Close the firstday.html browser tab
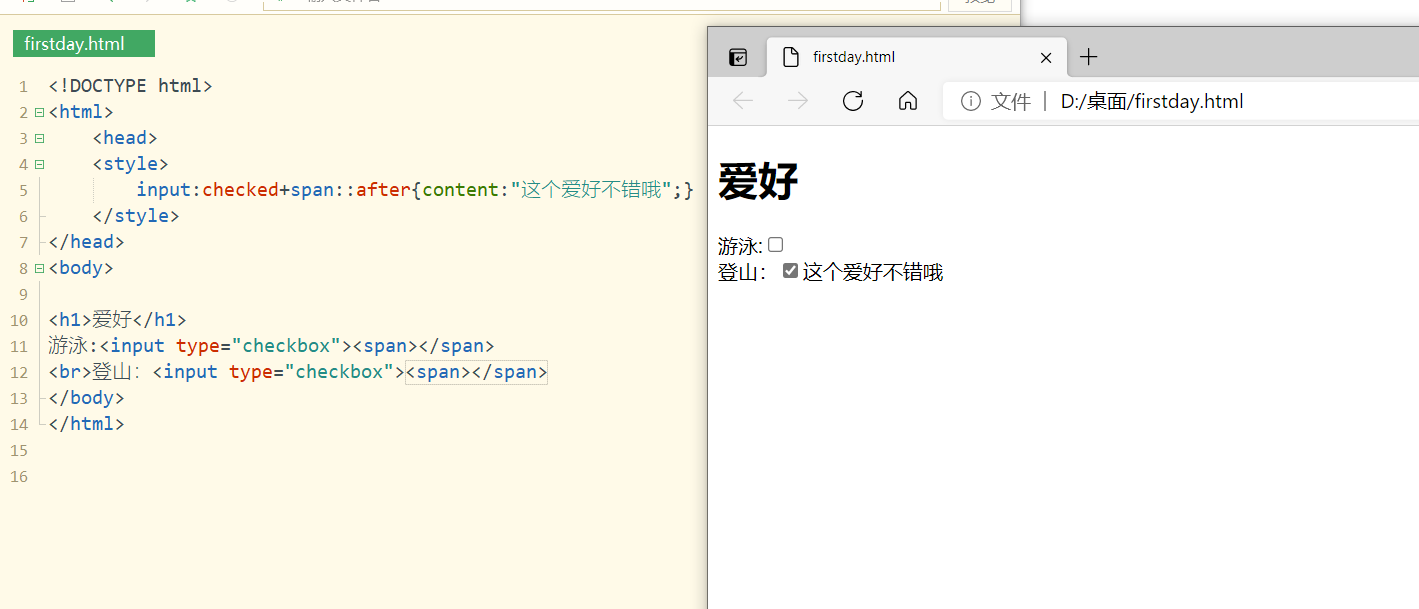This screenshot has width=1419, height=609. 1046,57
